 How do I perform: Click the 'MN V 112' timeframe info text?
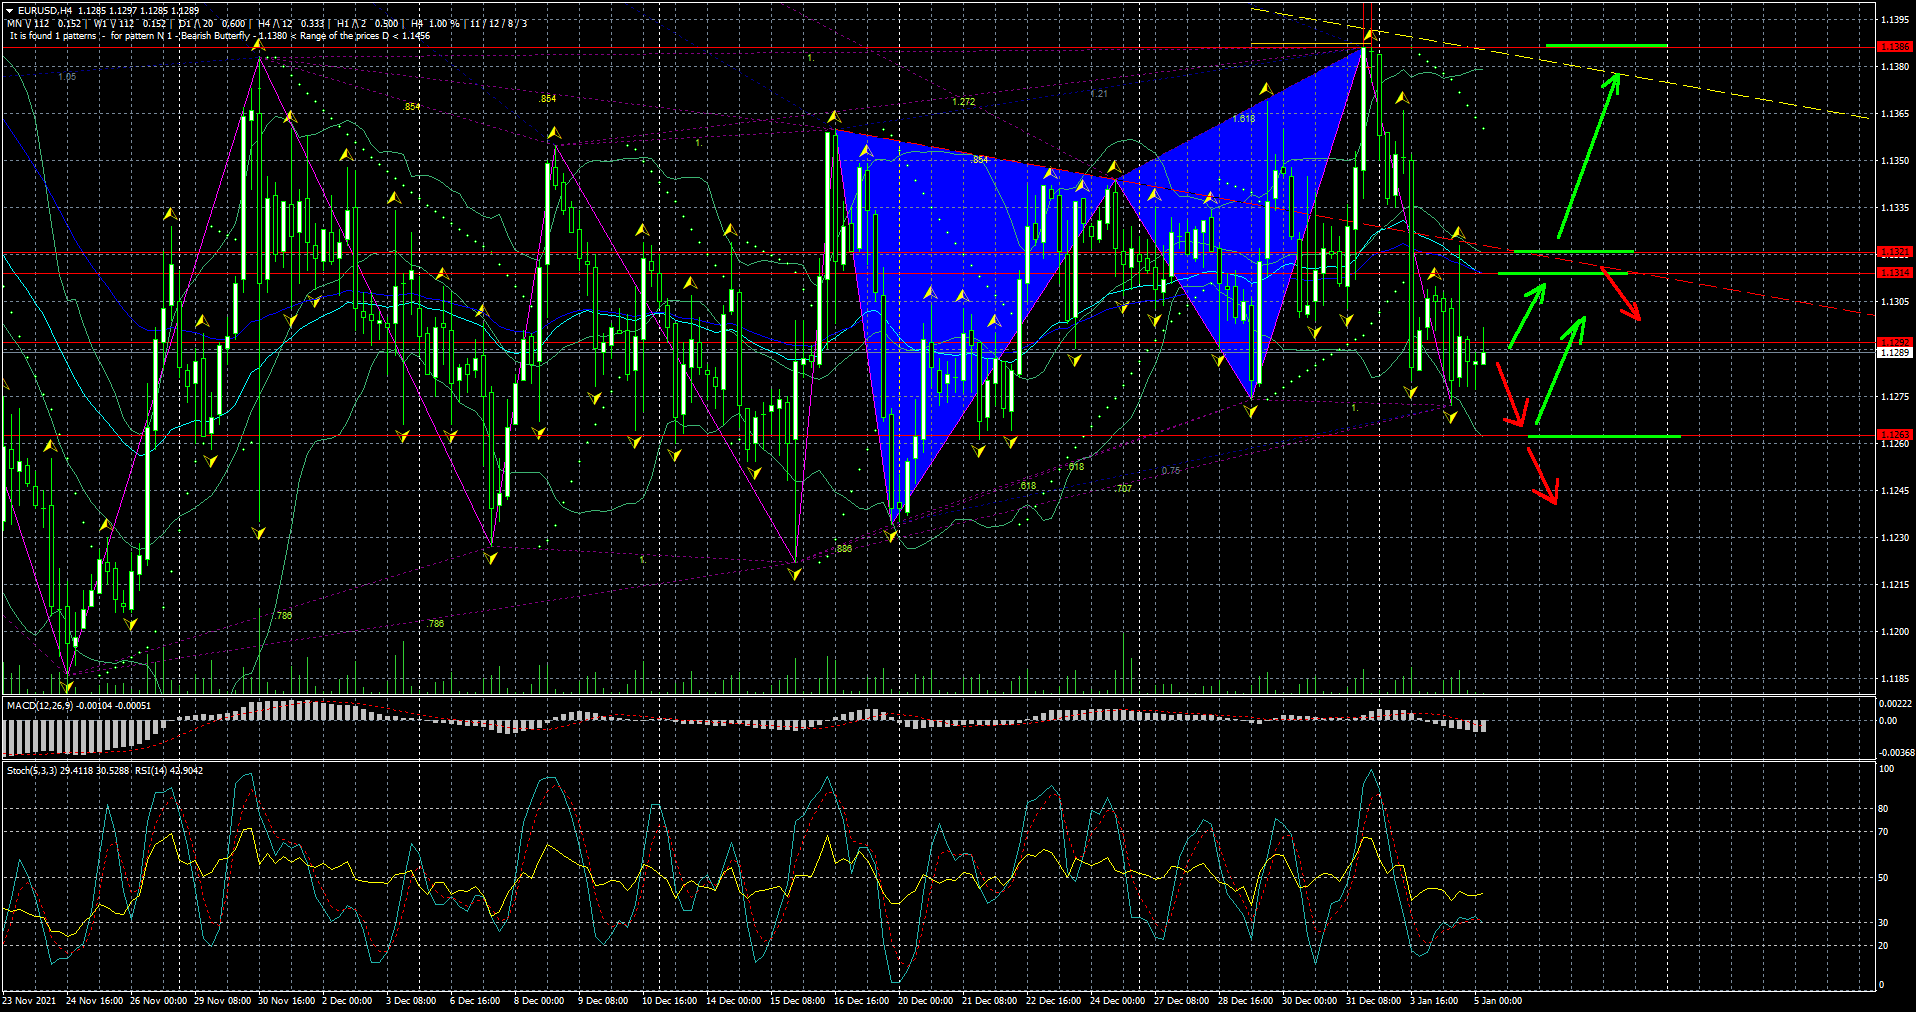point(28,24)
